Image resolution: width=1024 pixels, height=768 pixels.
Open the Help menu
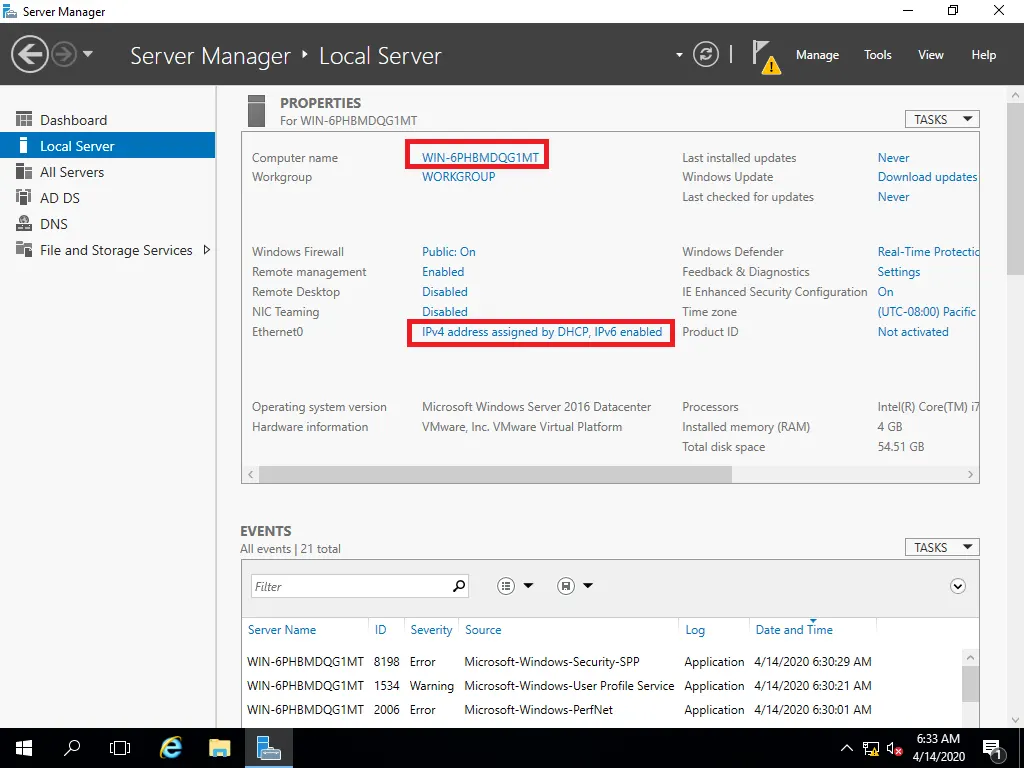tap(984, 55)
